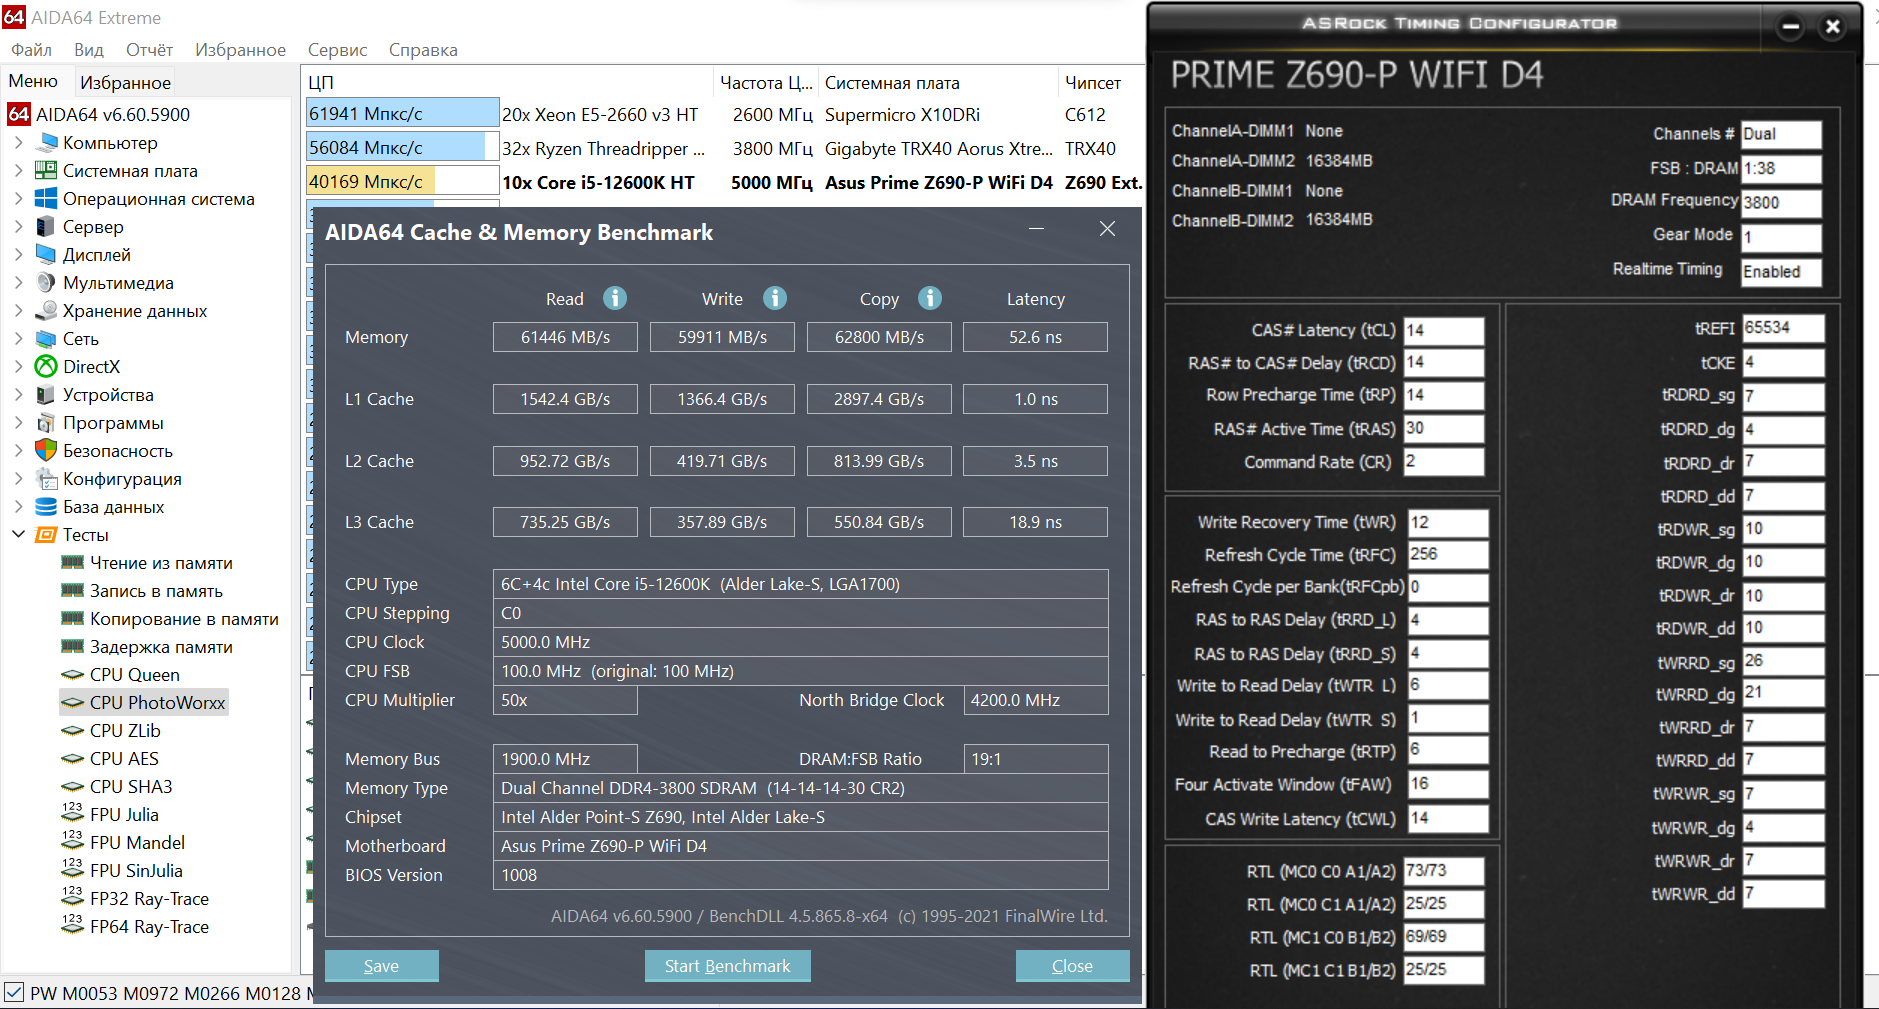Click the Command Rate (CR) field
The width and height of the screenshot is (1879, 1009).
click(1444, 462)
